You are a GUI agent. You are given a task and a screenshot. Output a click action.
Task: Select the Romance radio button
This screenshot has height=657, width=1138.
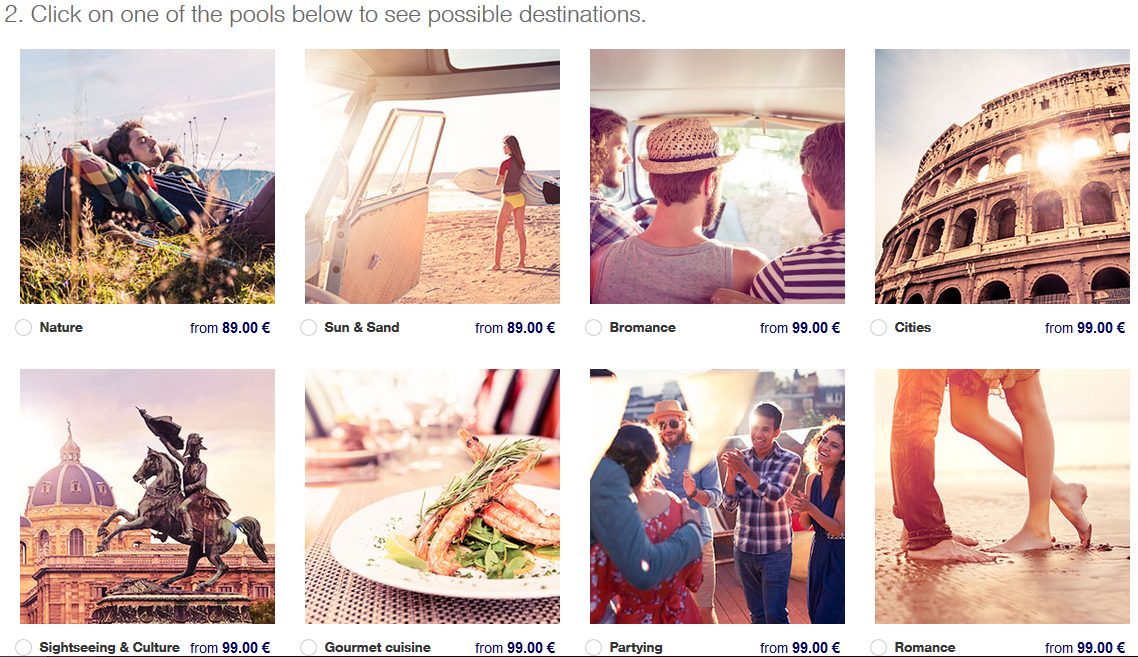pyautogui.click(x=878, y=647)
